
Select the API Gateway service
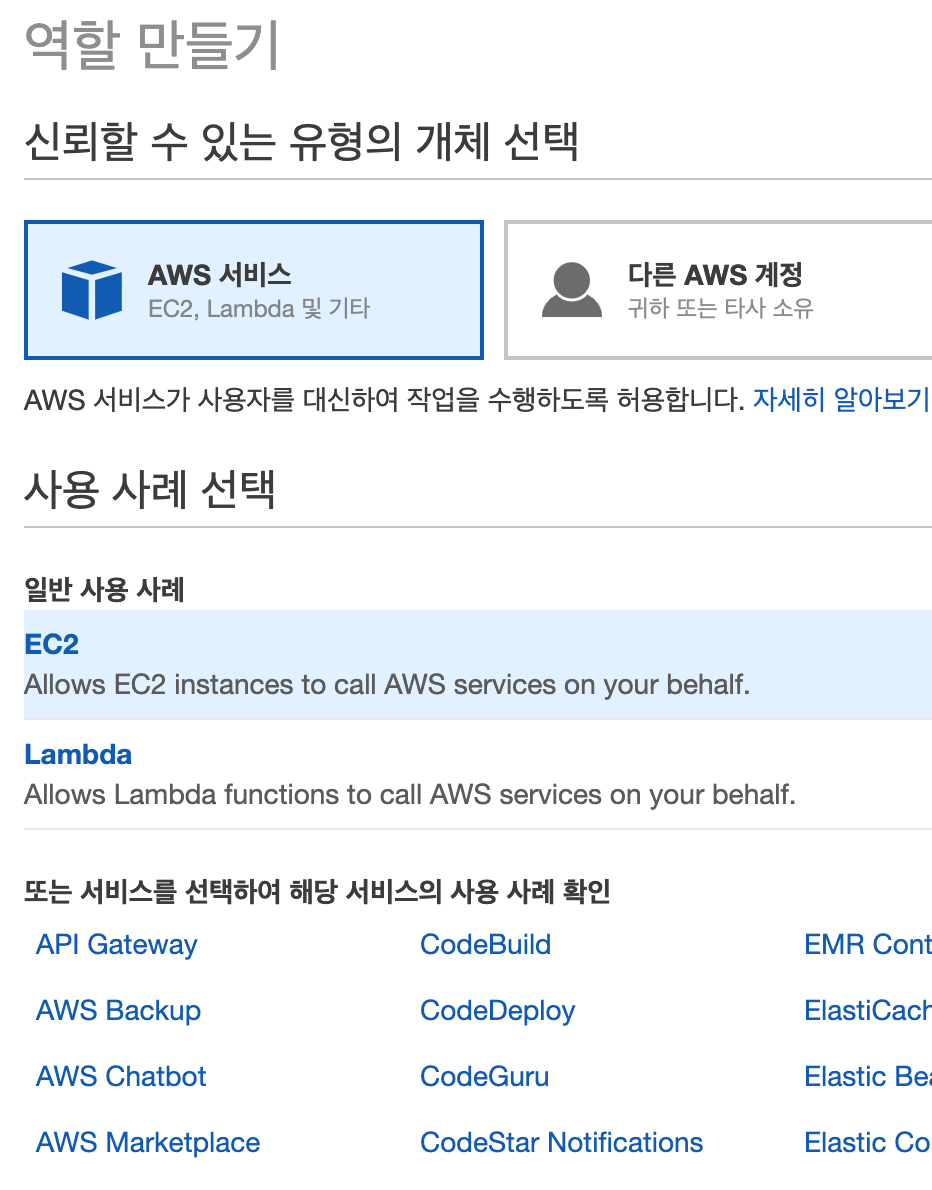(x=117, y=945)
